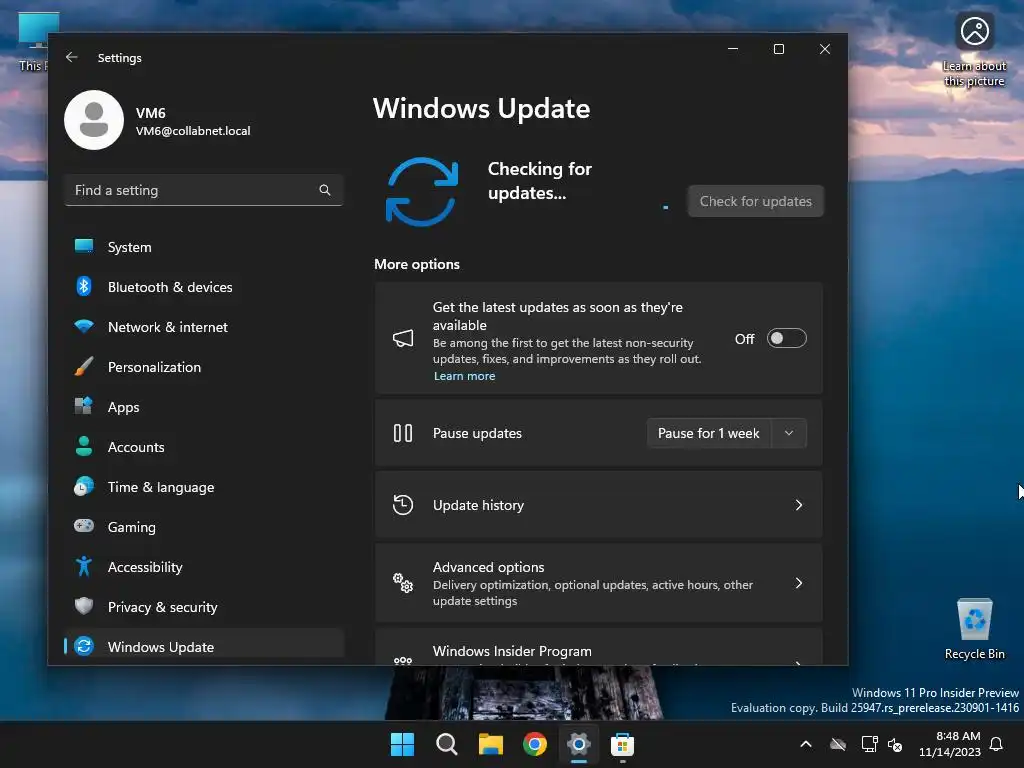Click the Windows Update sync icon in sidebar

point(84,646)
